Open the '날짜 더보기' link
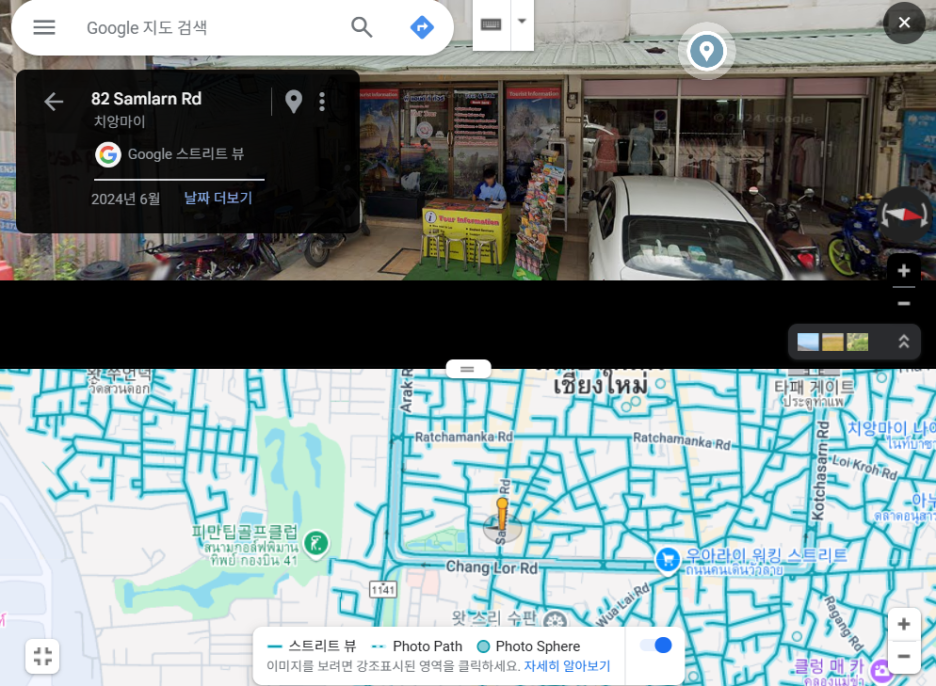The height and width of the screenshot is (686, 936). click(x=218, y=198)
